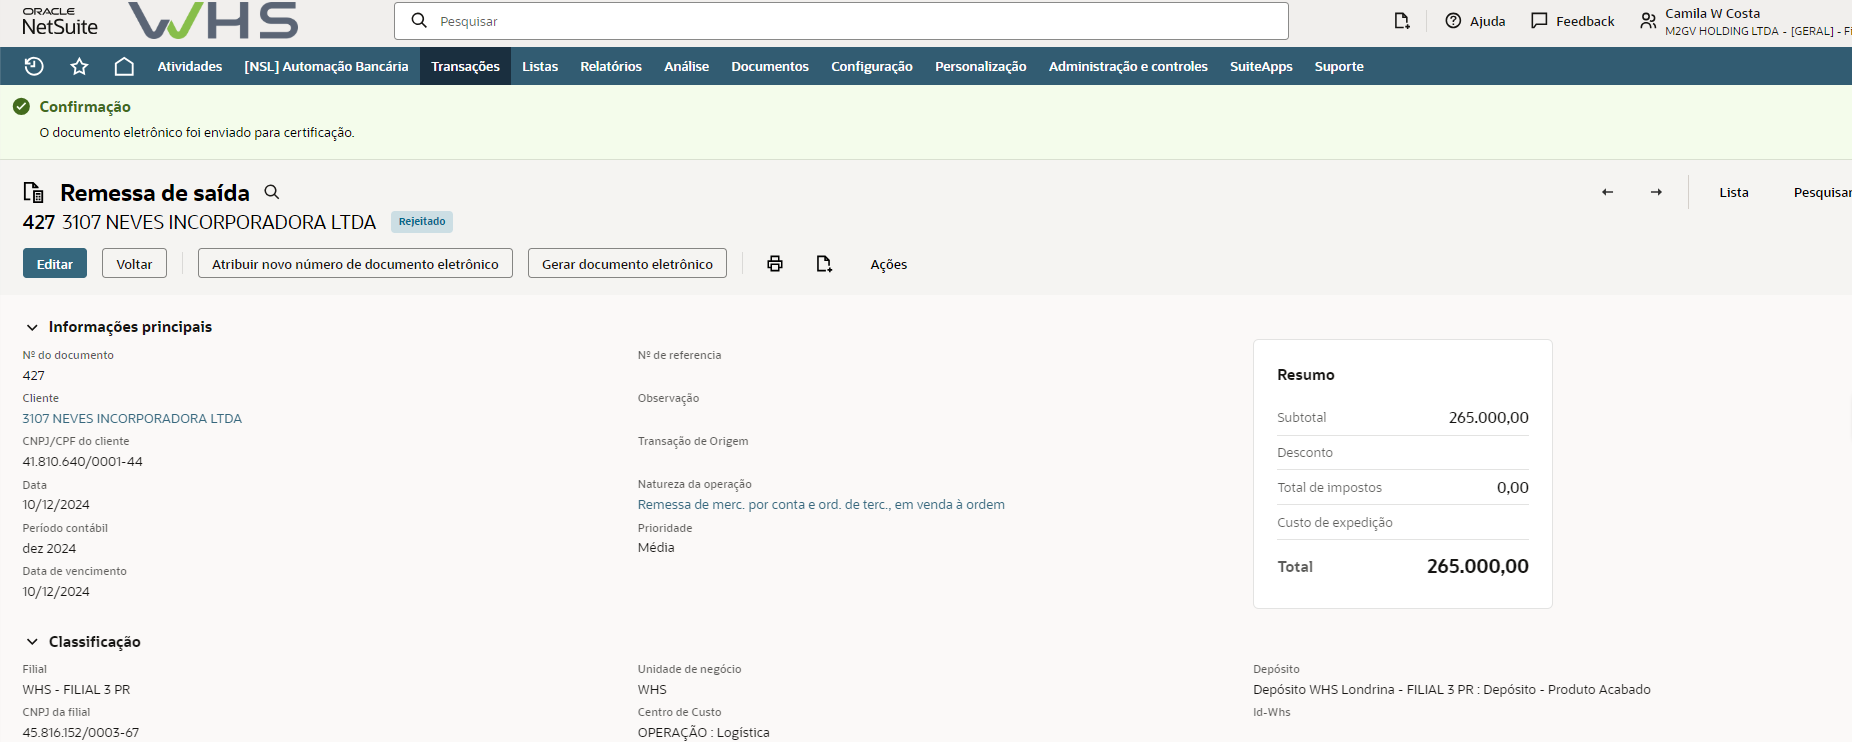Click the favorites star shortcut icon

[79, 66]
